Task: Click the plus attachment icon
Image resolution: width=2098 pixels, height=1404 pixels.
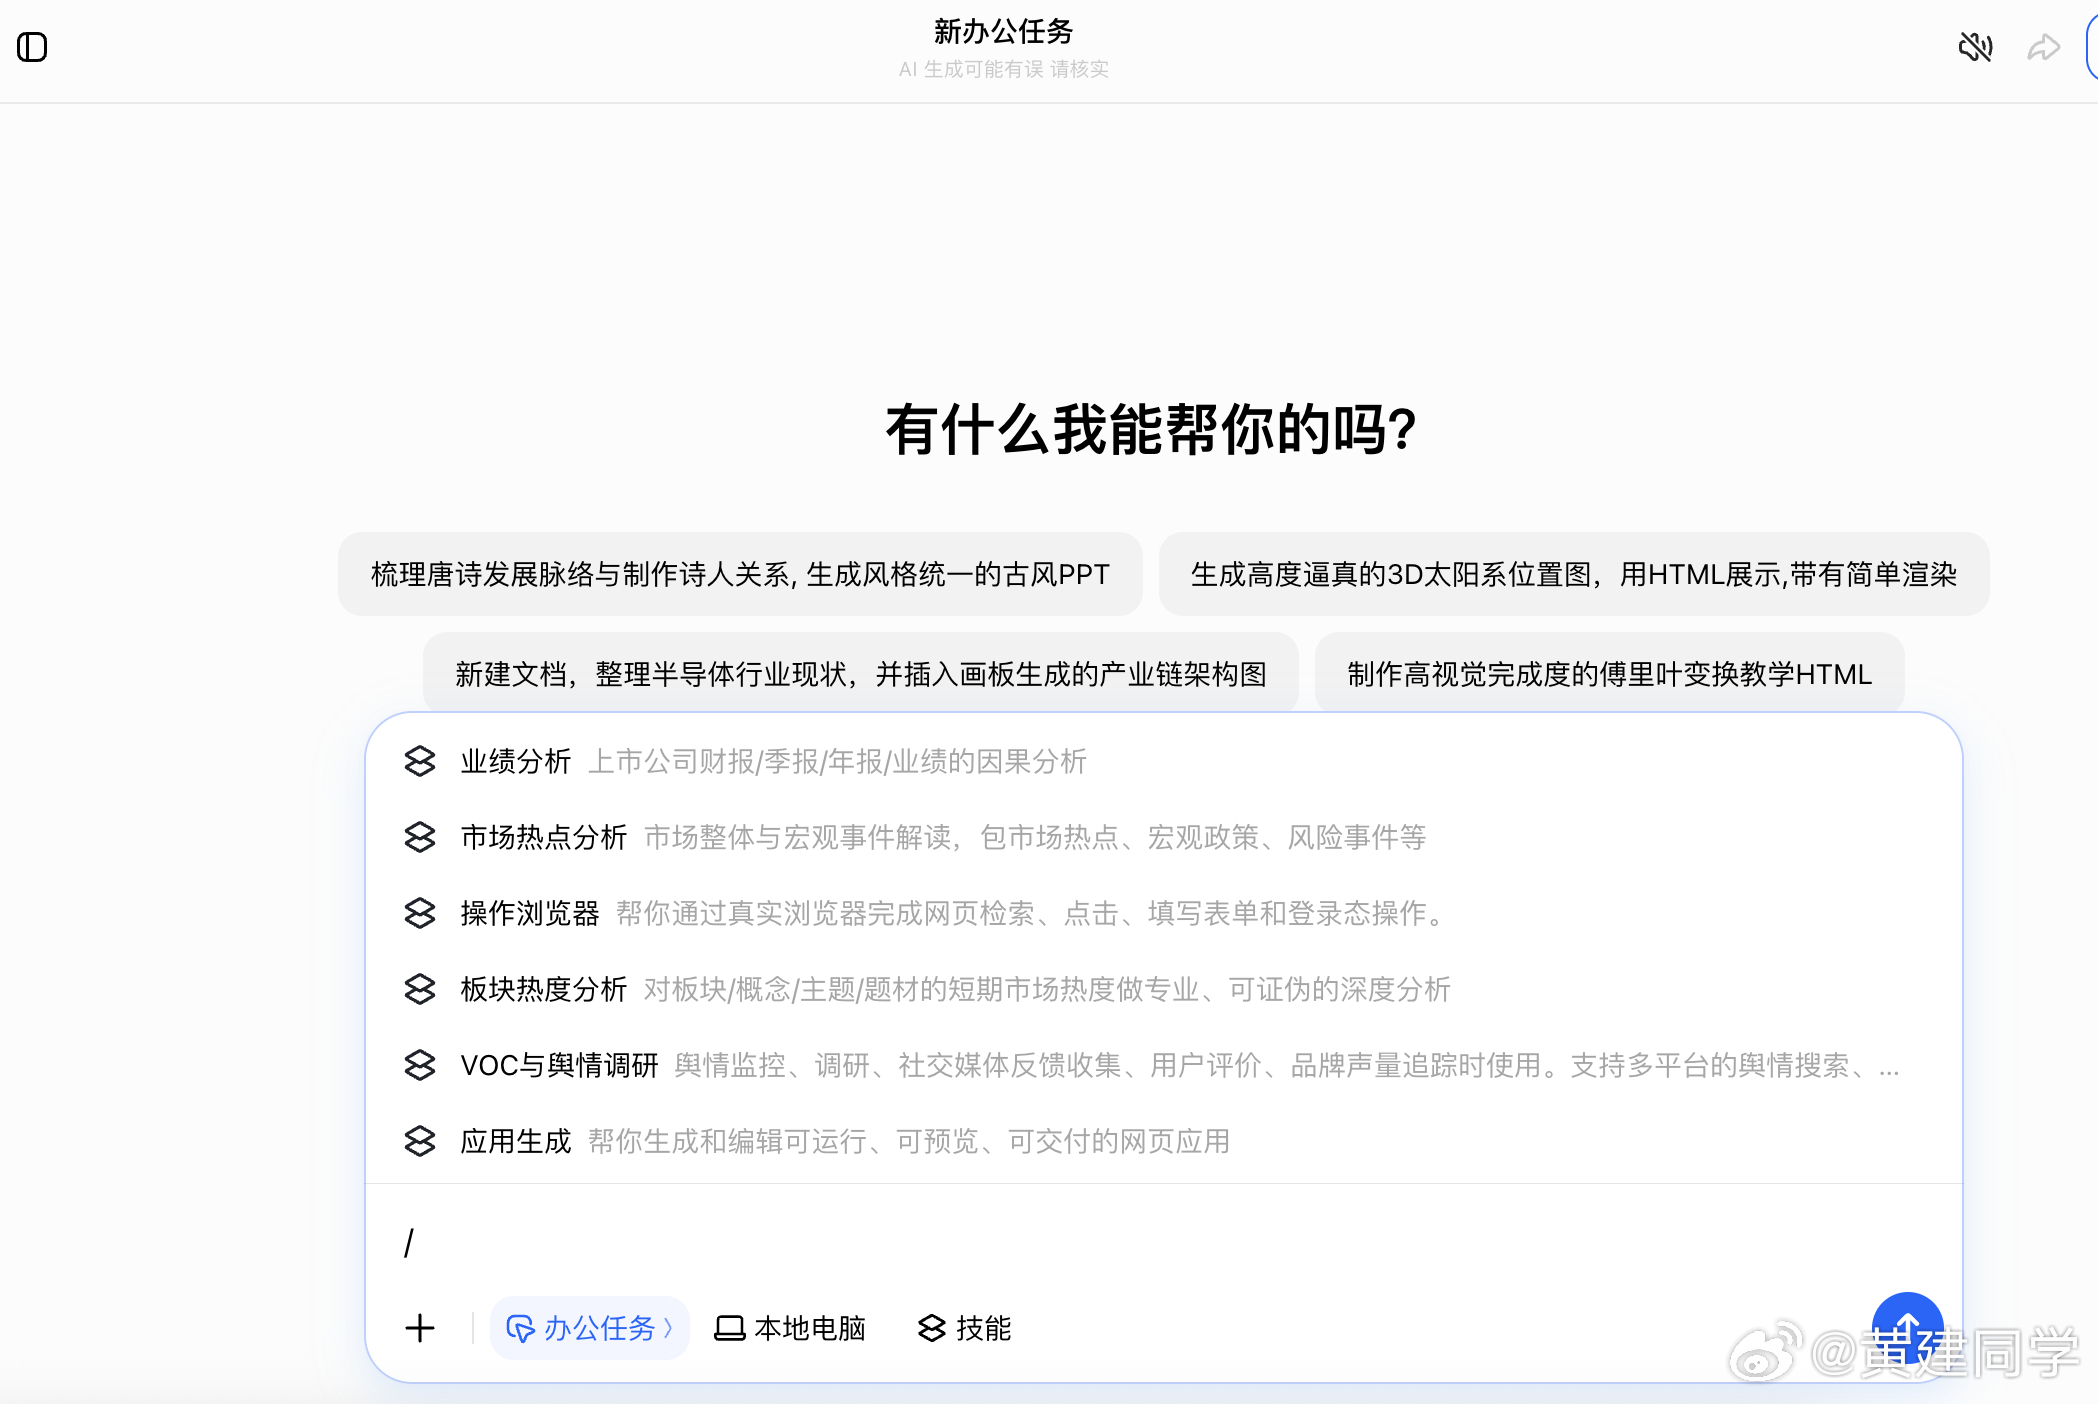Action: (x=420, y=1328)
